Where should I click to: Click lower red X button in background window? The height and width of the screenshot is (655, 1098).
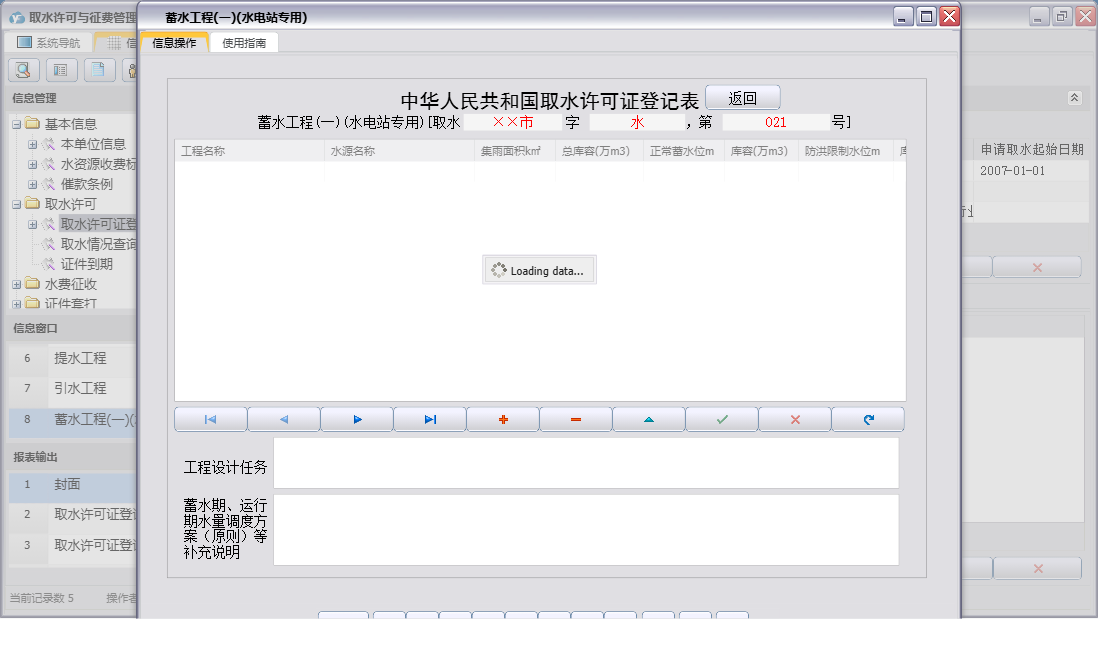[1038, 569]
